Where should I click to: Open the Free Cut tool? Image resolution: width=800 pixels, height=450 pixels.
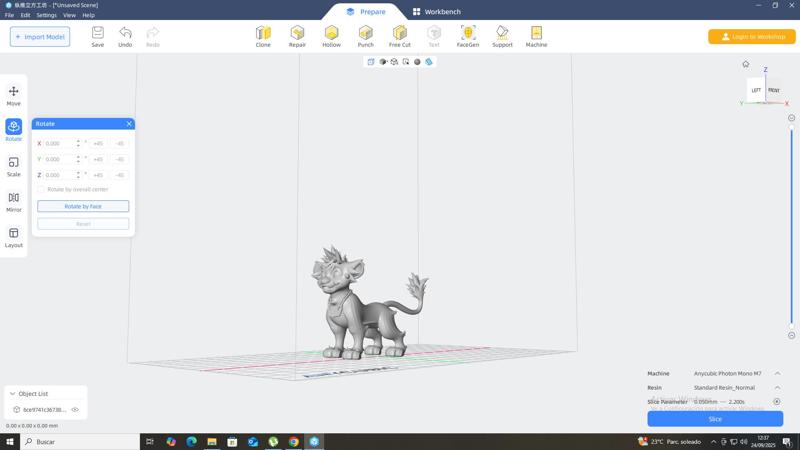point(400,37)
